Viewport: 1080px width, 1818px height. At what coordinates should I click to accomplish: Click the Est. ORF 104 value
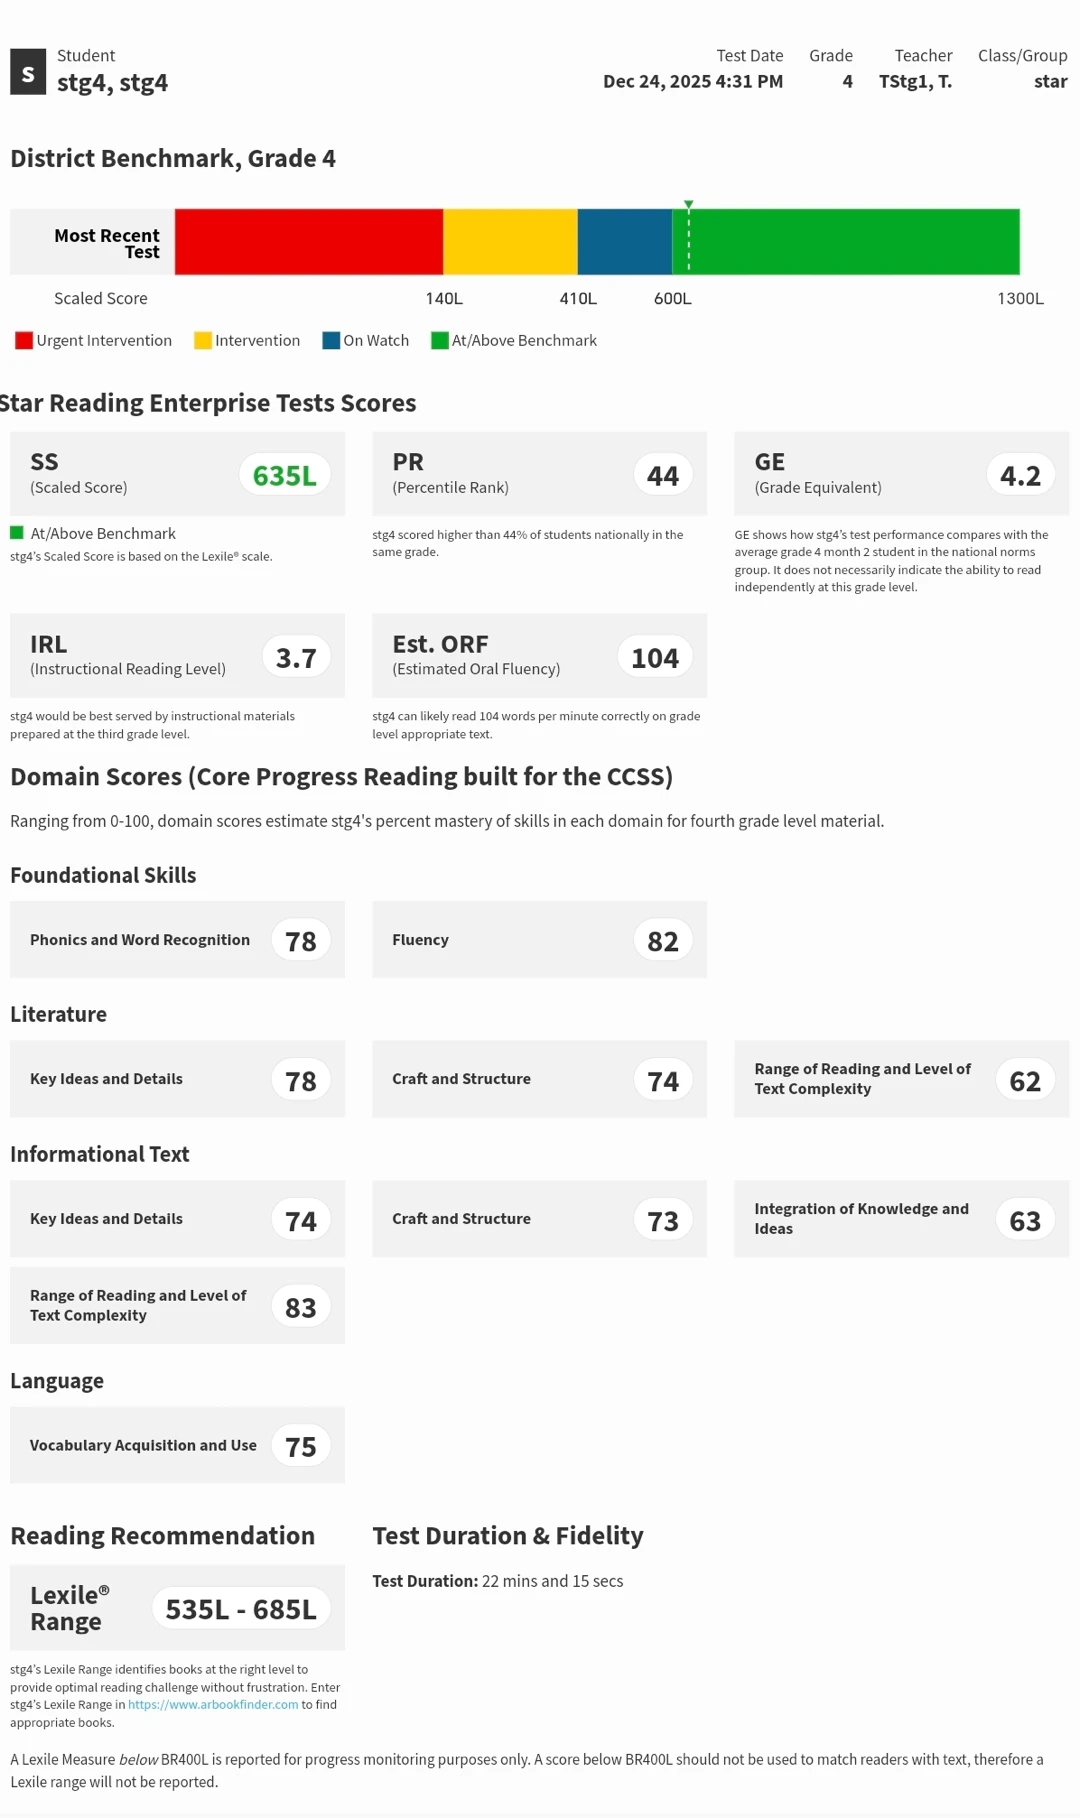(655, 657)
